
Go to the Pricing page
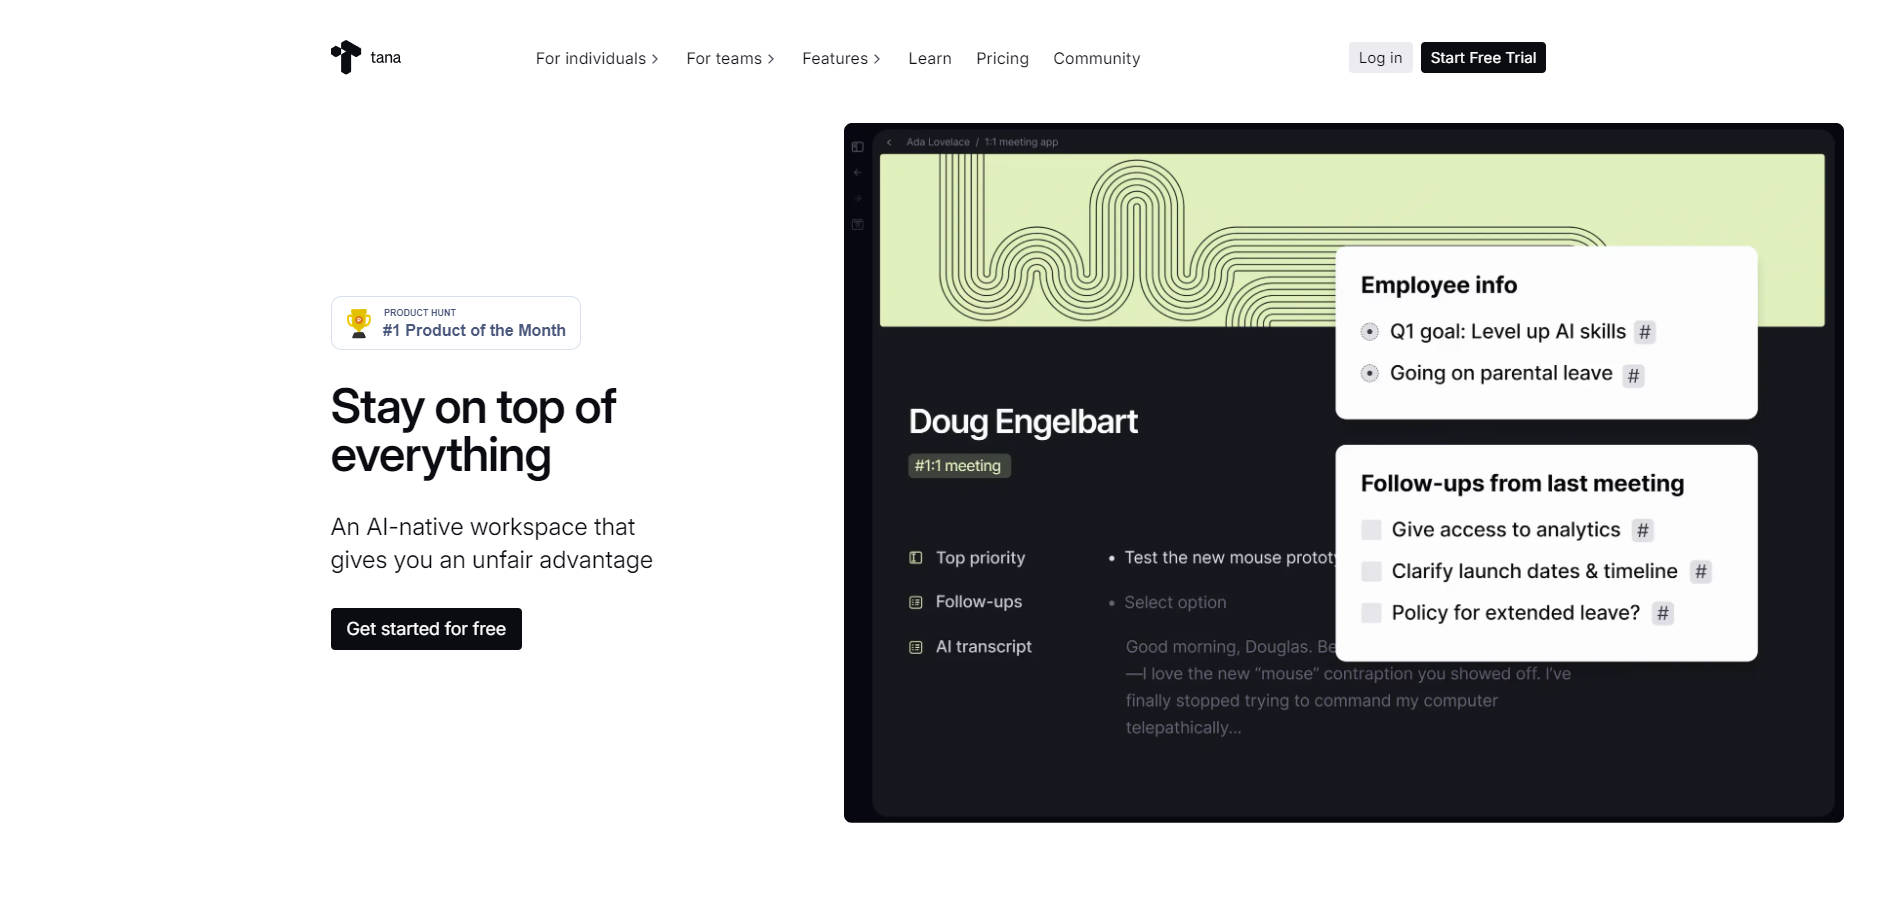[x=1002, y=58]
